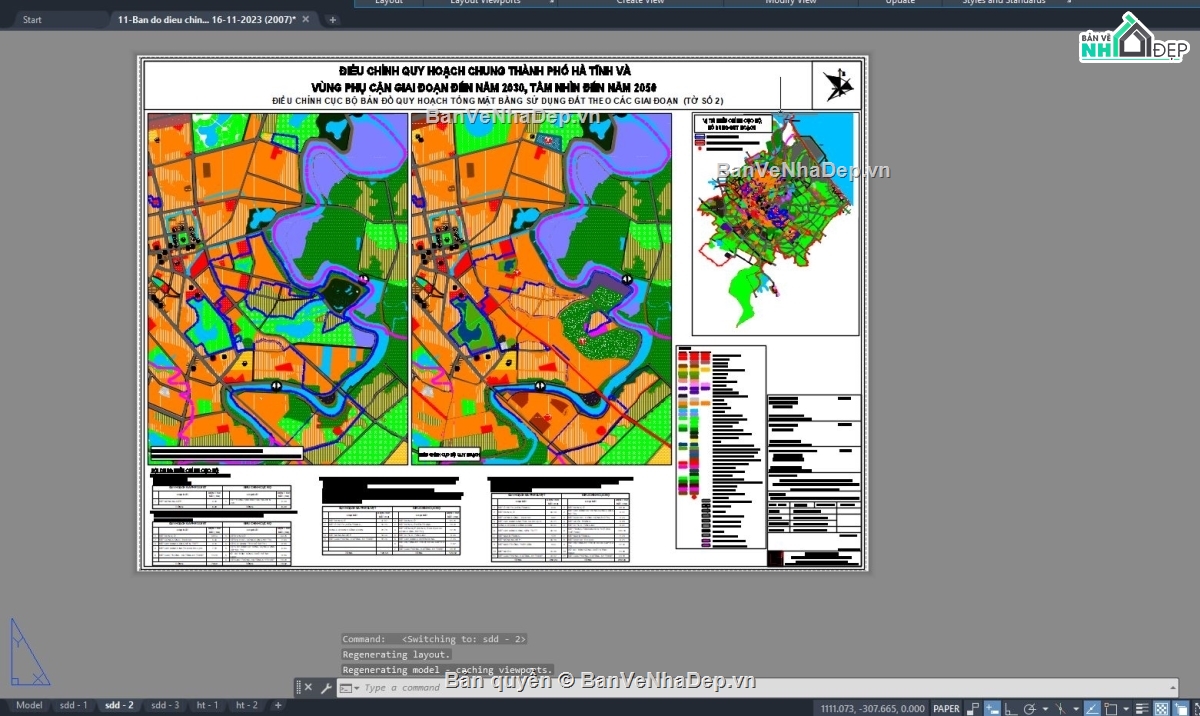Screen dimensions: 1200x716
Task: Toggle transparency display in status bar
Action: 1161,708
